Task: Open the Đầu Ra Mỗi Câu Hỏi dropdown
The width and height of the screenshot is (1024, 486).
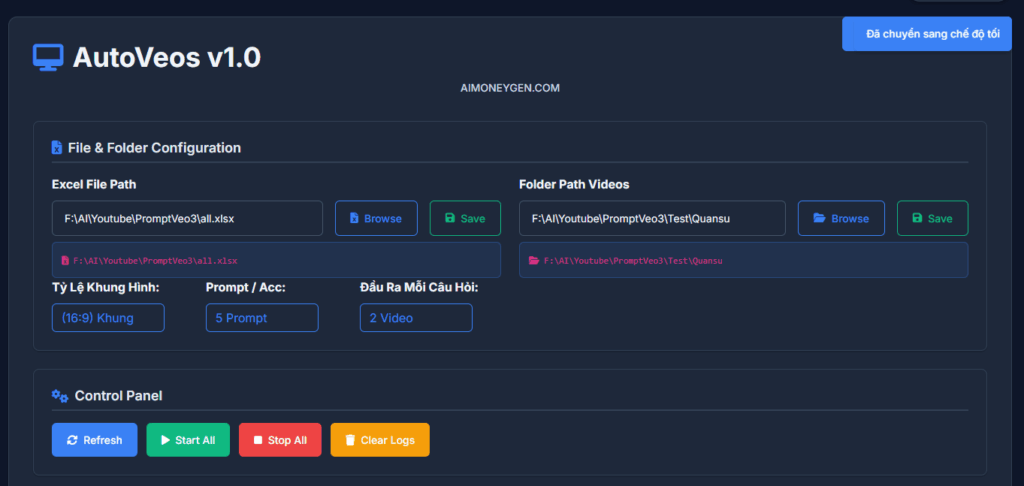Action: point(416,318)
